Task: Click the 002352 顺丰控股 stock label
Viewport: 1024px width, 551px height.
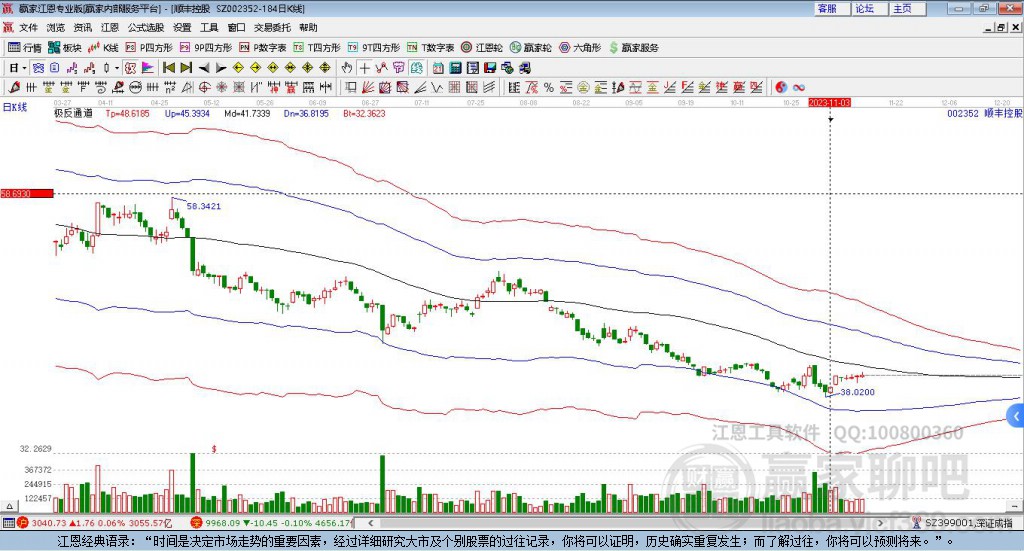Action: (x=984, y=113)
